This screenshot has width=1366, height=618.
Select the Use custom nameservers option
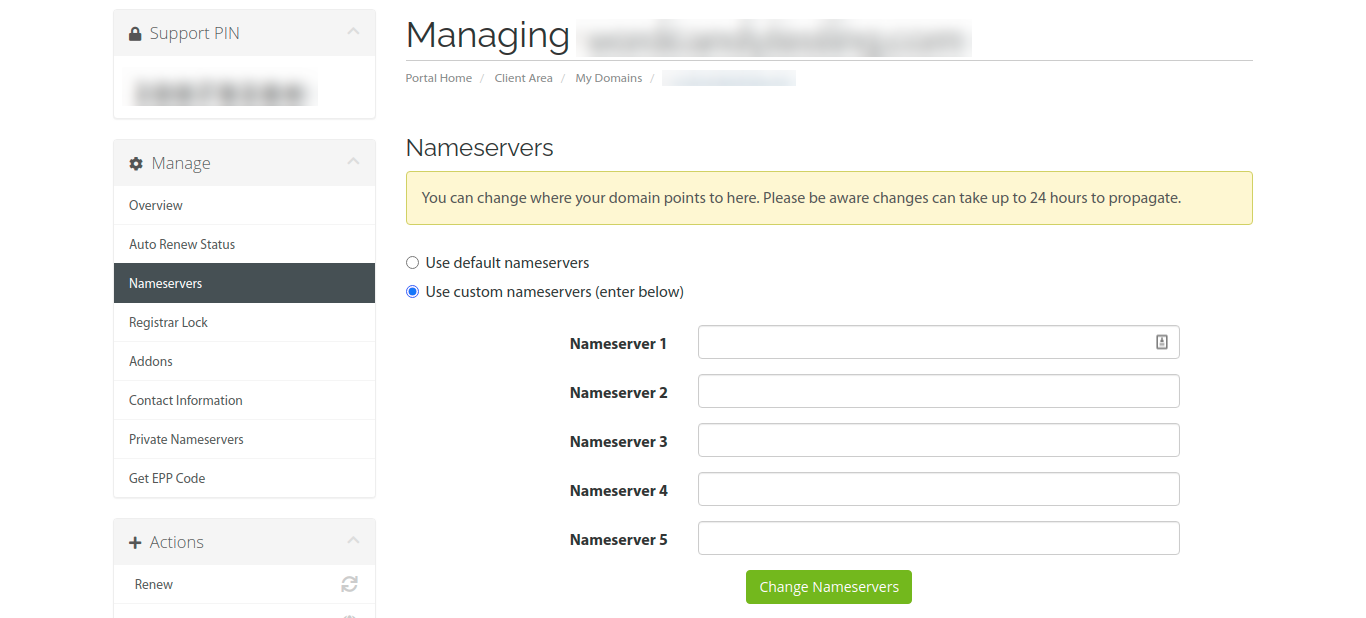coord(412,291)
